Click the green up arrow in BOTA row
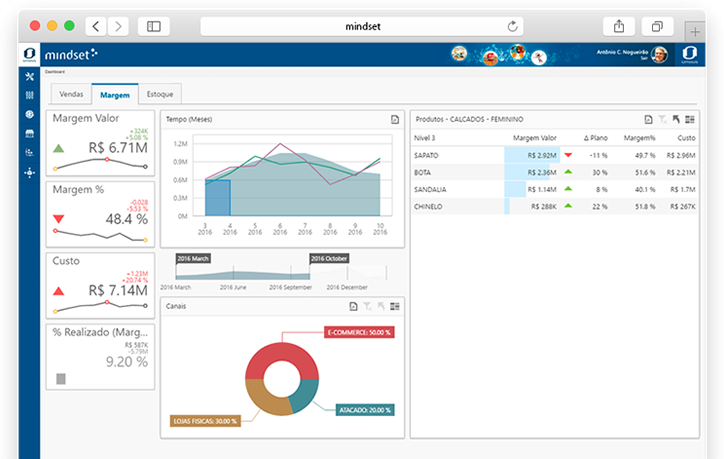The height and width of the screenshot is (459, 724). (568, 172)
